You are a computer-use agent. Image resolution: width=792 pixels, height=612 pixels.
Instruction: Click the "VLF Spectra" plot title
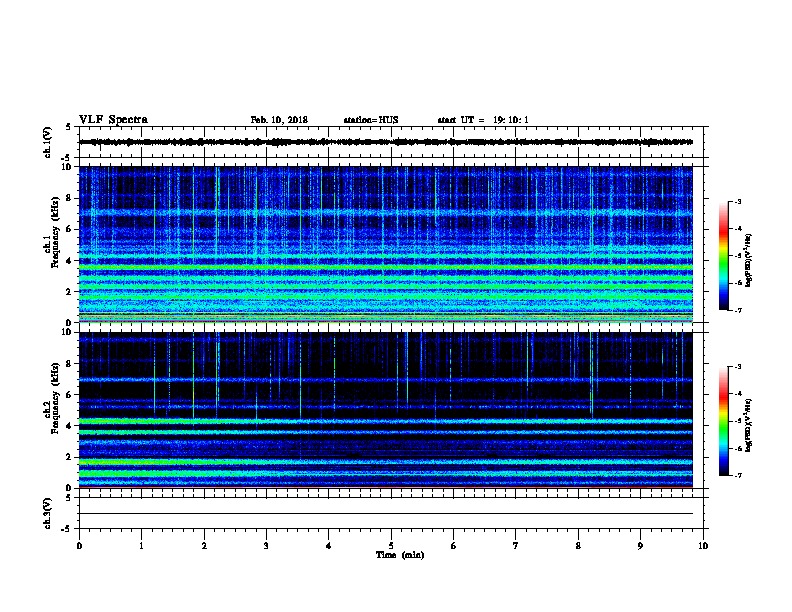point(113,120)
